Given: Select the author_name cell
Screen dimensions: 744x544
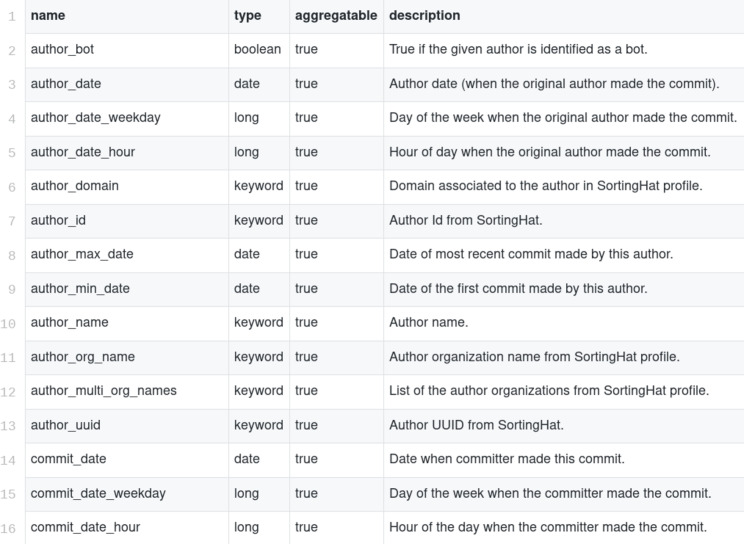Looking at the screenshot, I should (69, 322).
